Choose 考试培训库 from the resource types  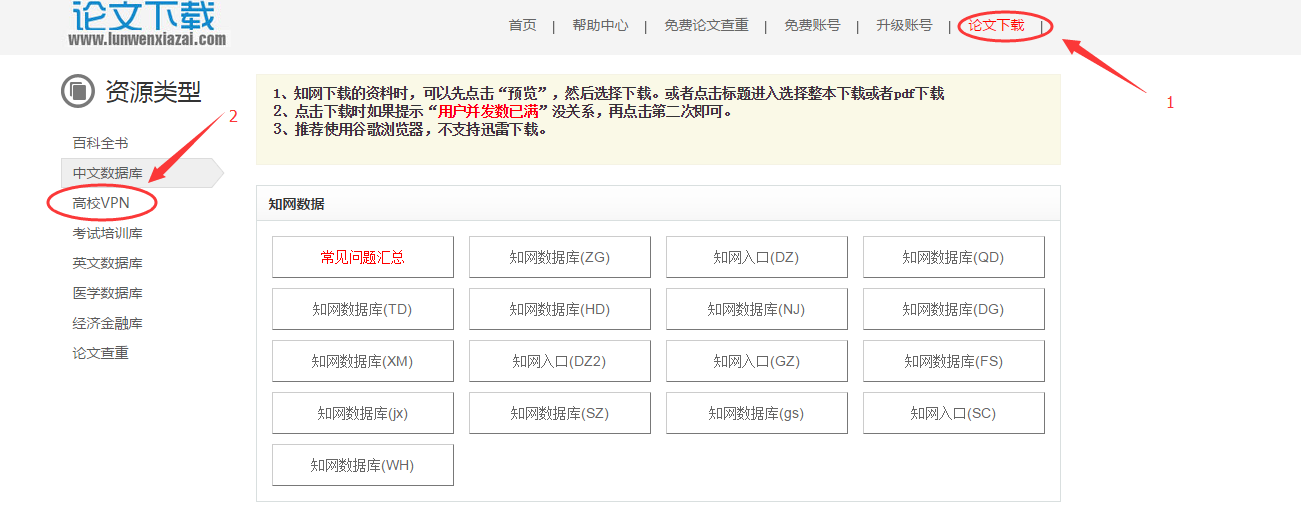coord(107,233)
